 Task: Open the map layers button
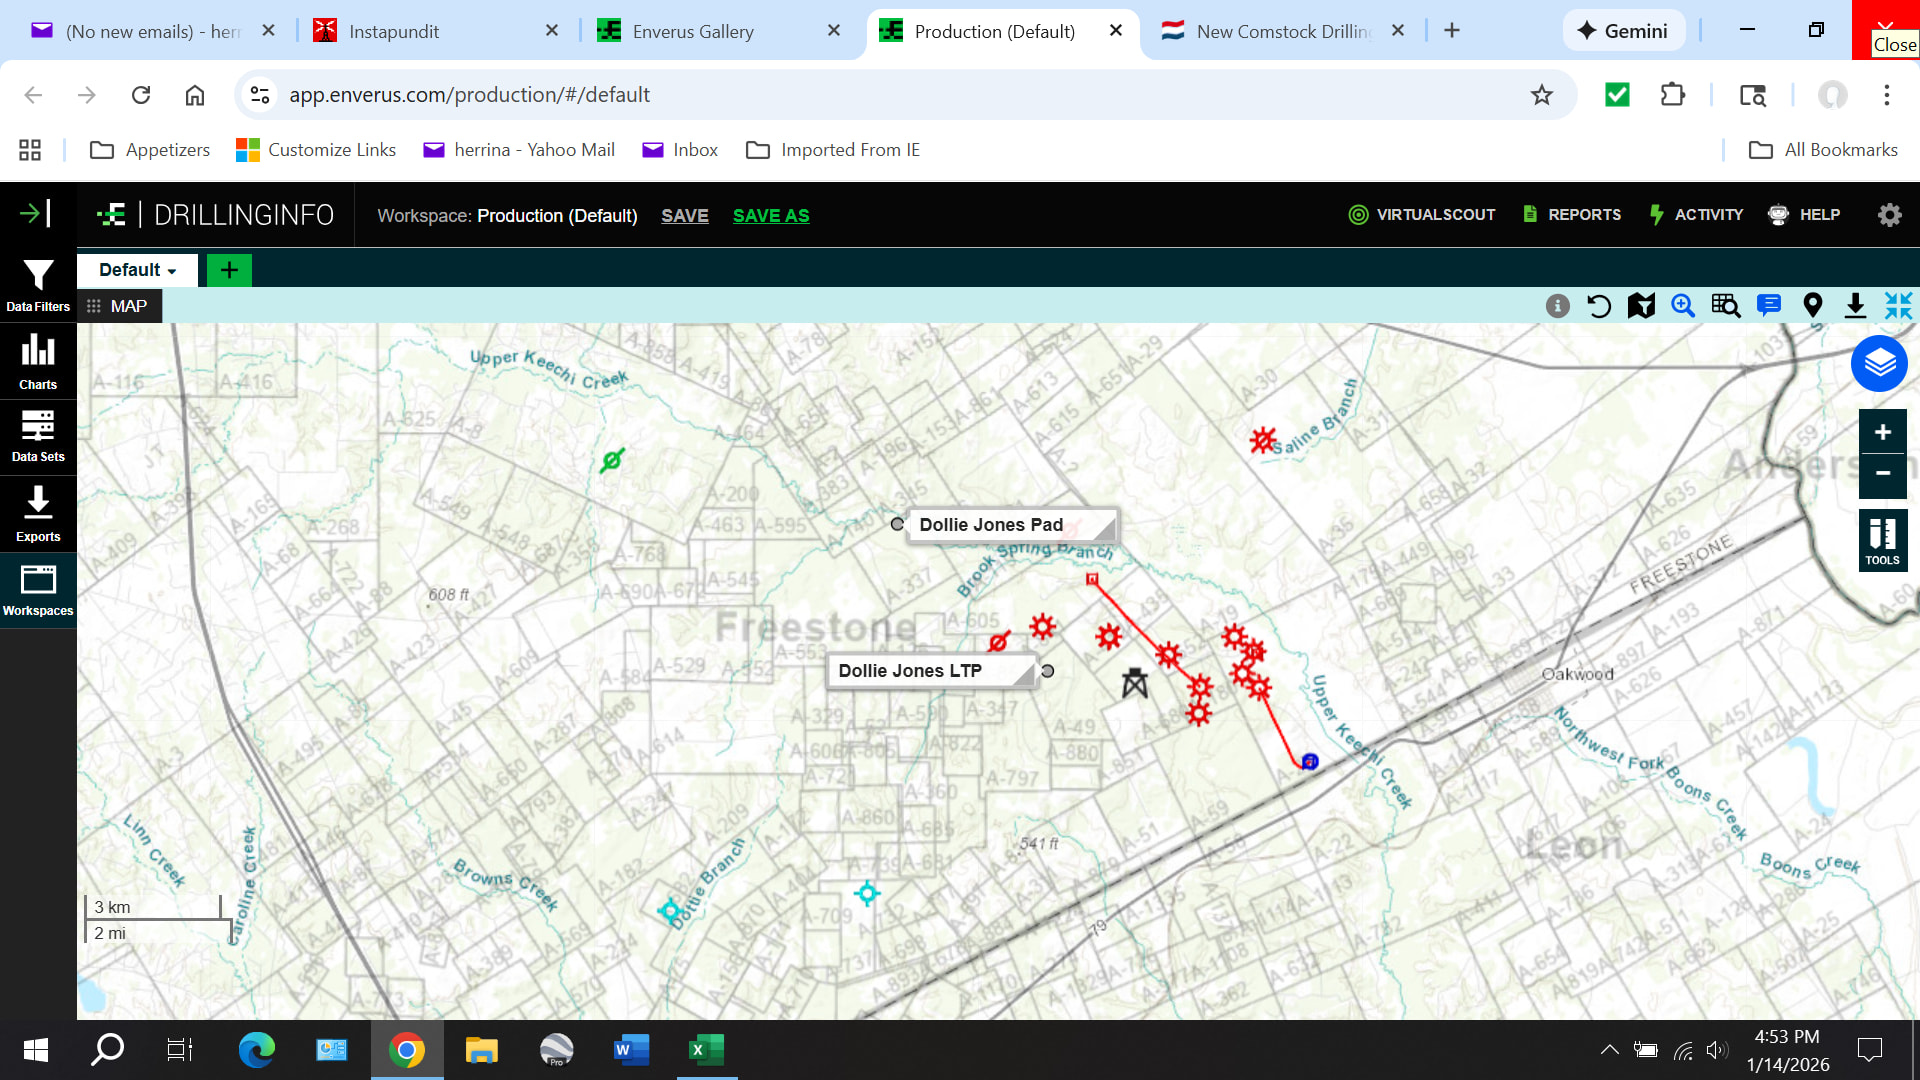pos(1879,364)
